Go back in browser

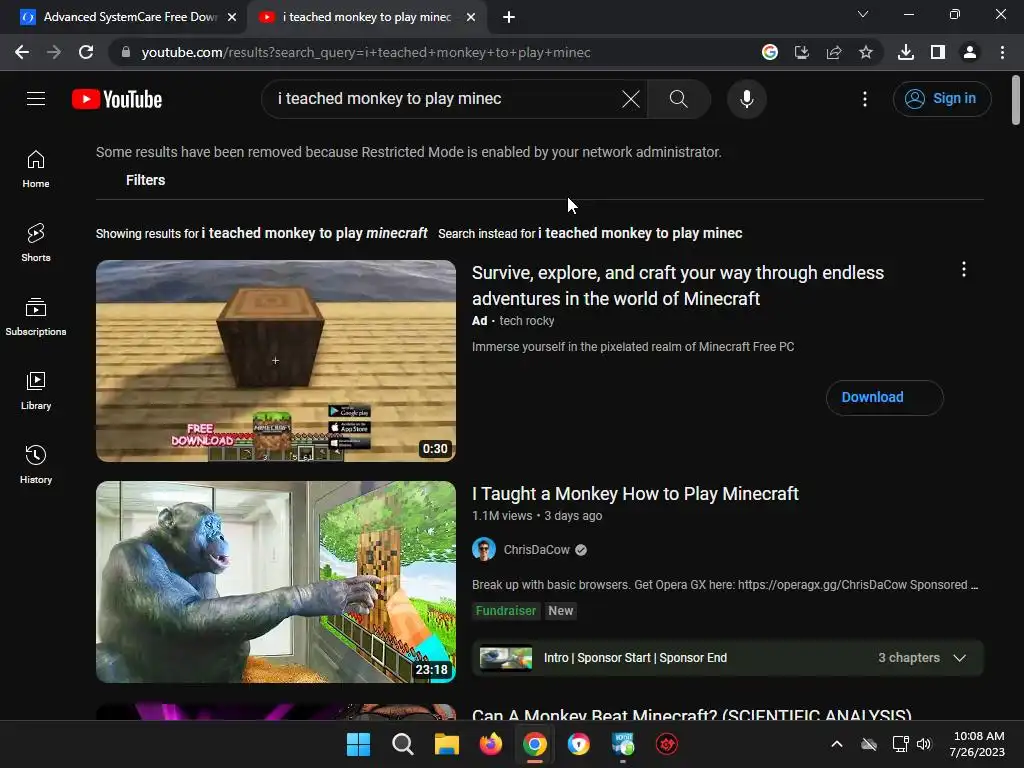[22, 52]
